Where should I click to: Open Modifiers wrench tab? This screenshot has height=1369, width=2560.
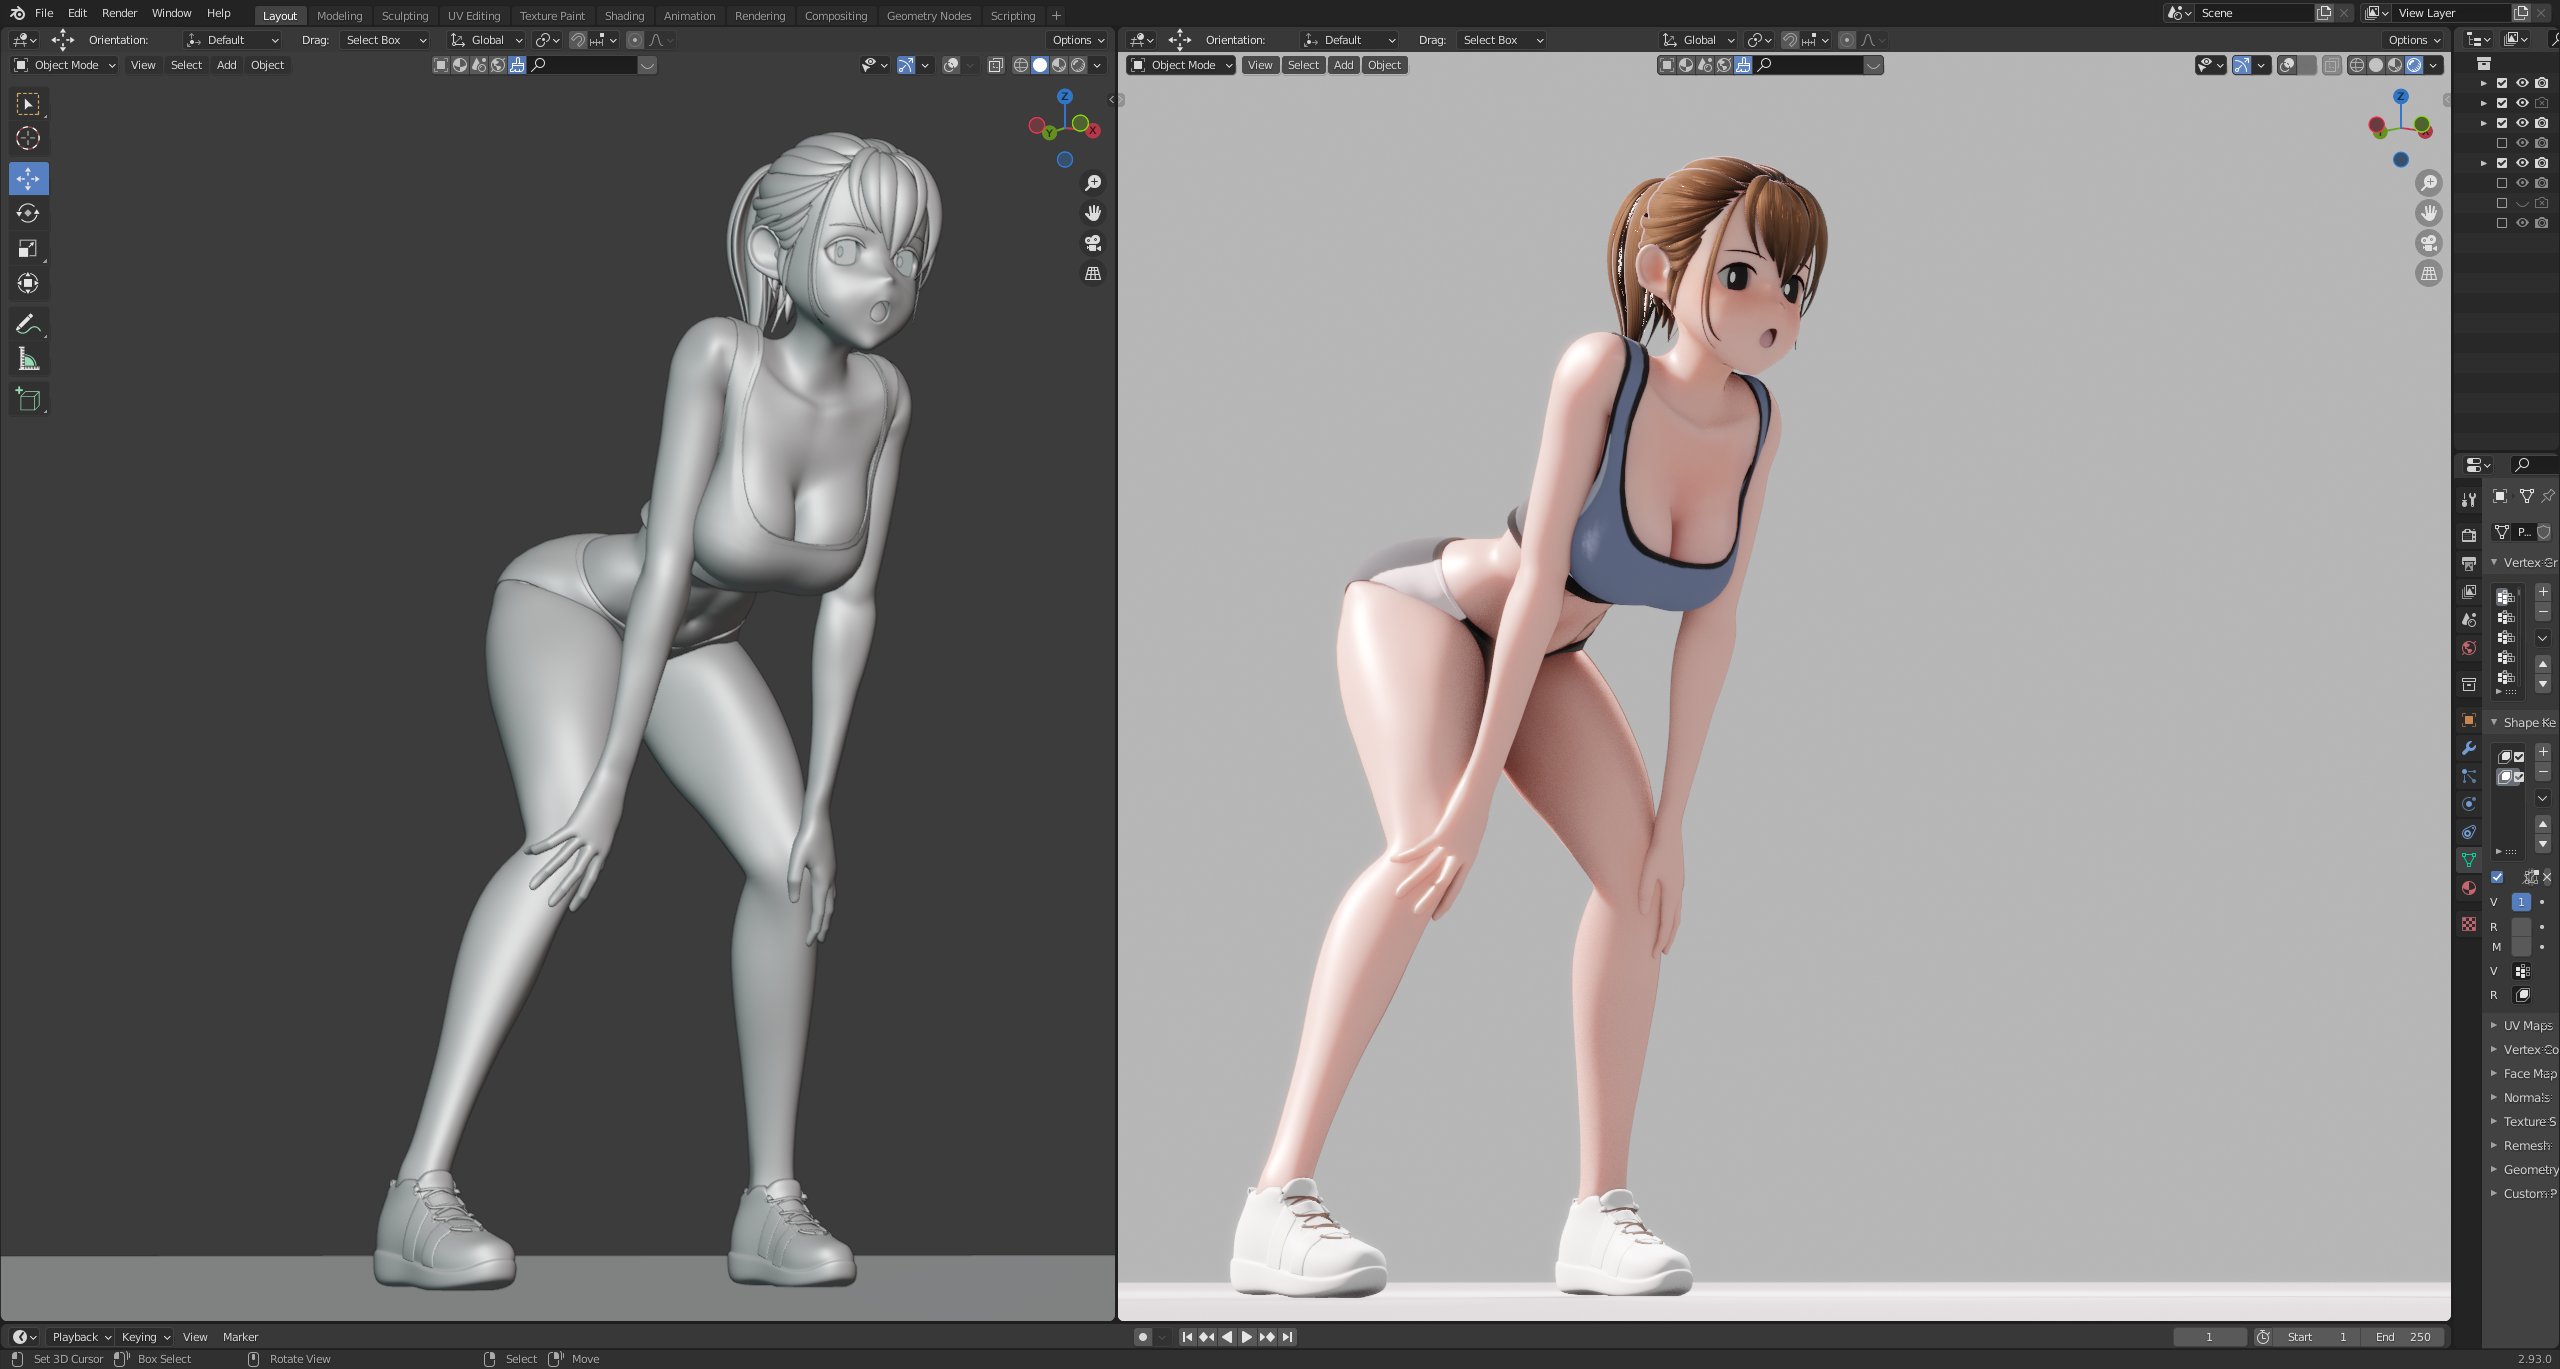[2469, 748]
